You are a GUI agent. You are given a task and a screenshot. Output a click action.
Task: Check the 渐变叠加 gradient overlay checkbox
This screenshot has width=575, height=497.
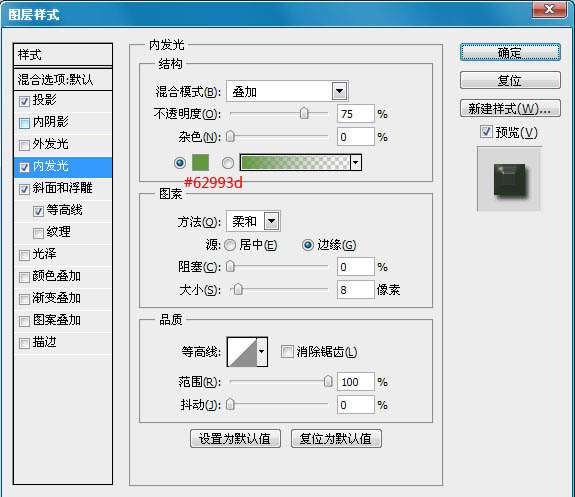click(24, 299)
